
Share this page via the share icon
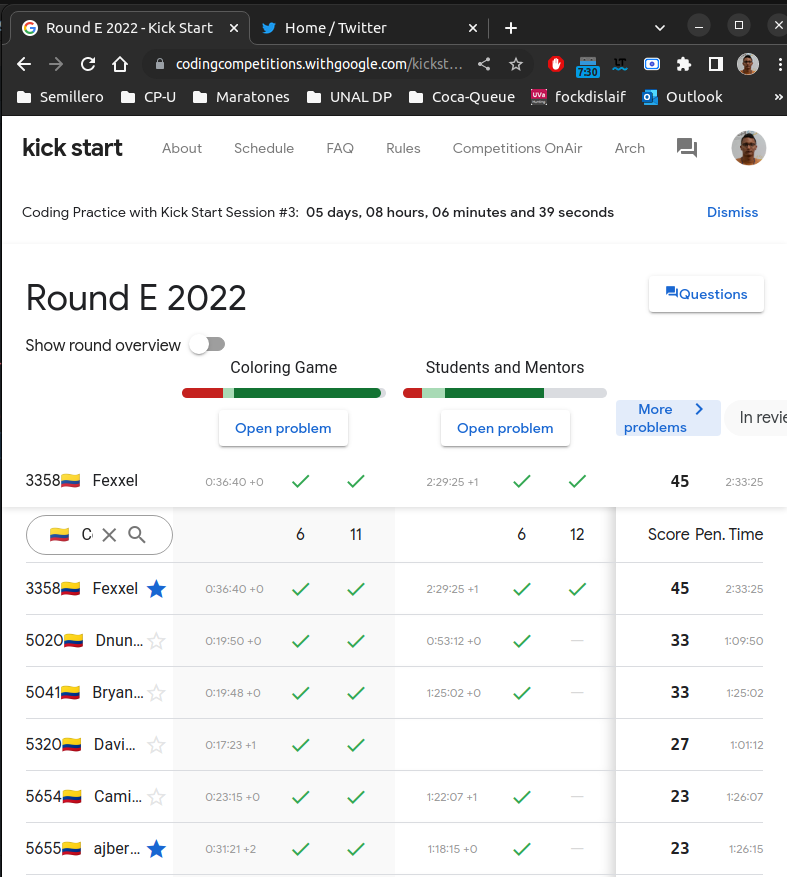[484, 64]
